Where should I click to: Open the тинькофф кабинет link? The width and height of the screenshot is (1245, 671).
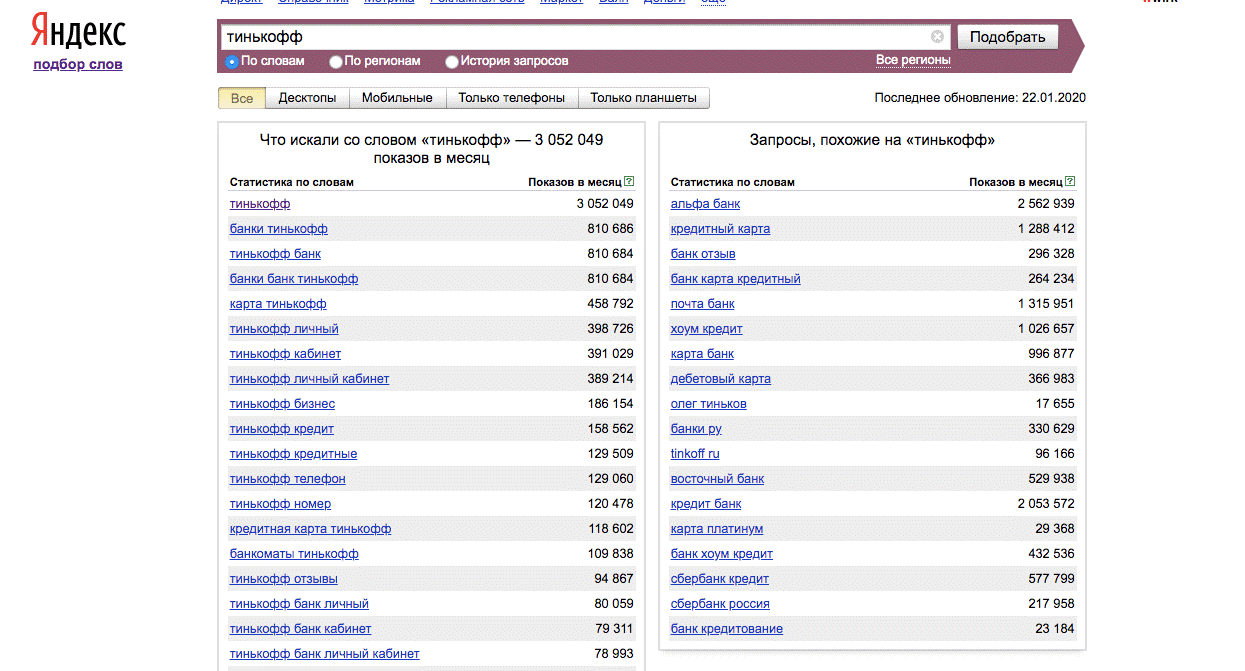click(285, 354)
